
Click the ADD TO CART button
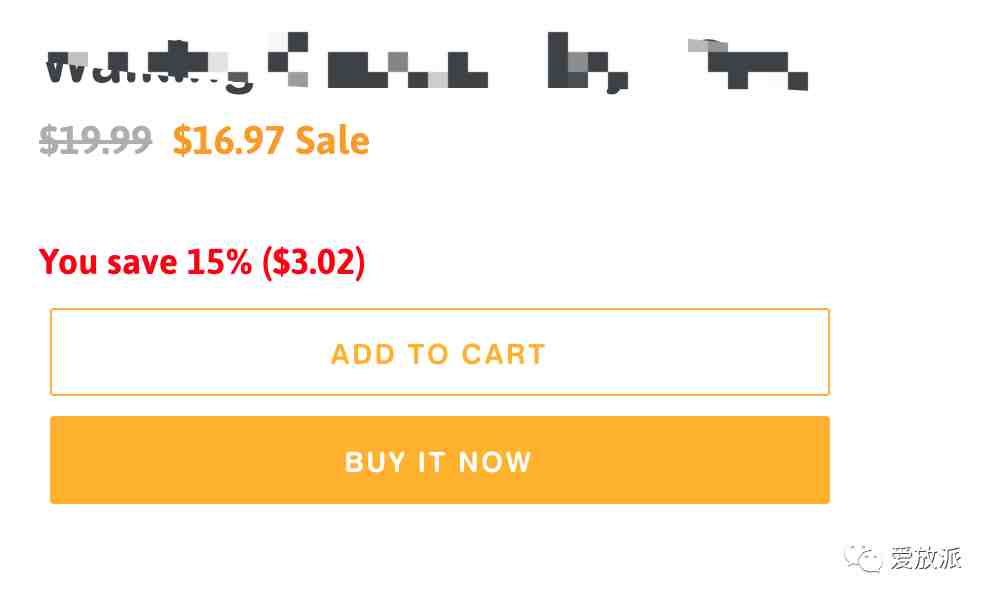pos(439,352)
